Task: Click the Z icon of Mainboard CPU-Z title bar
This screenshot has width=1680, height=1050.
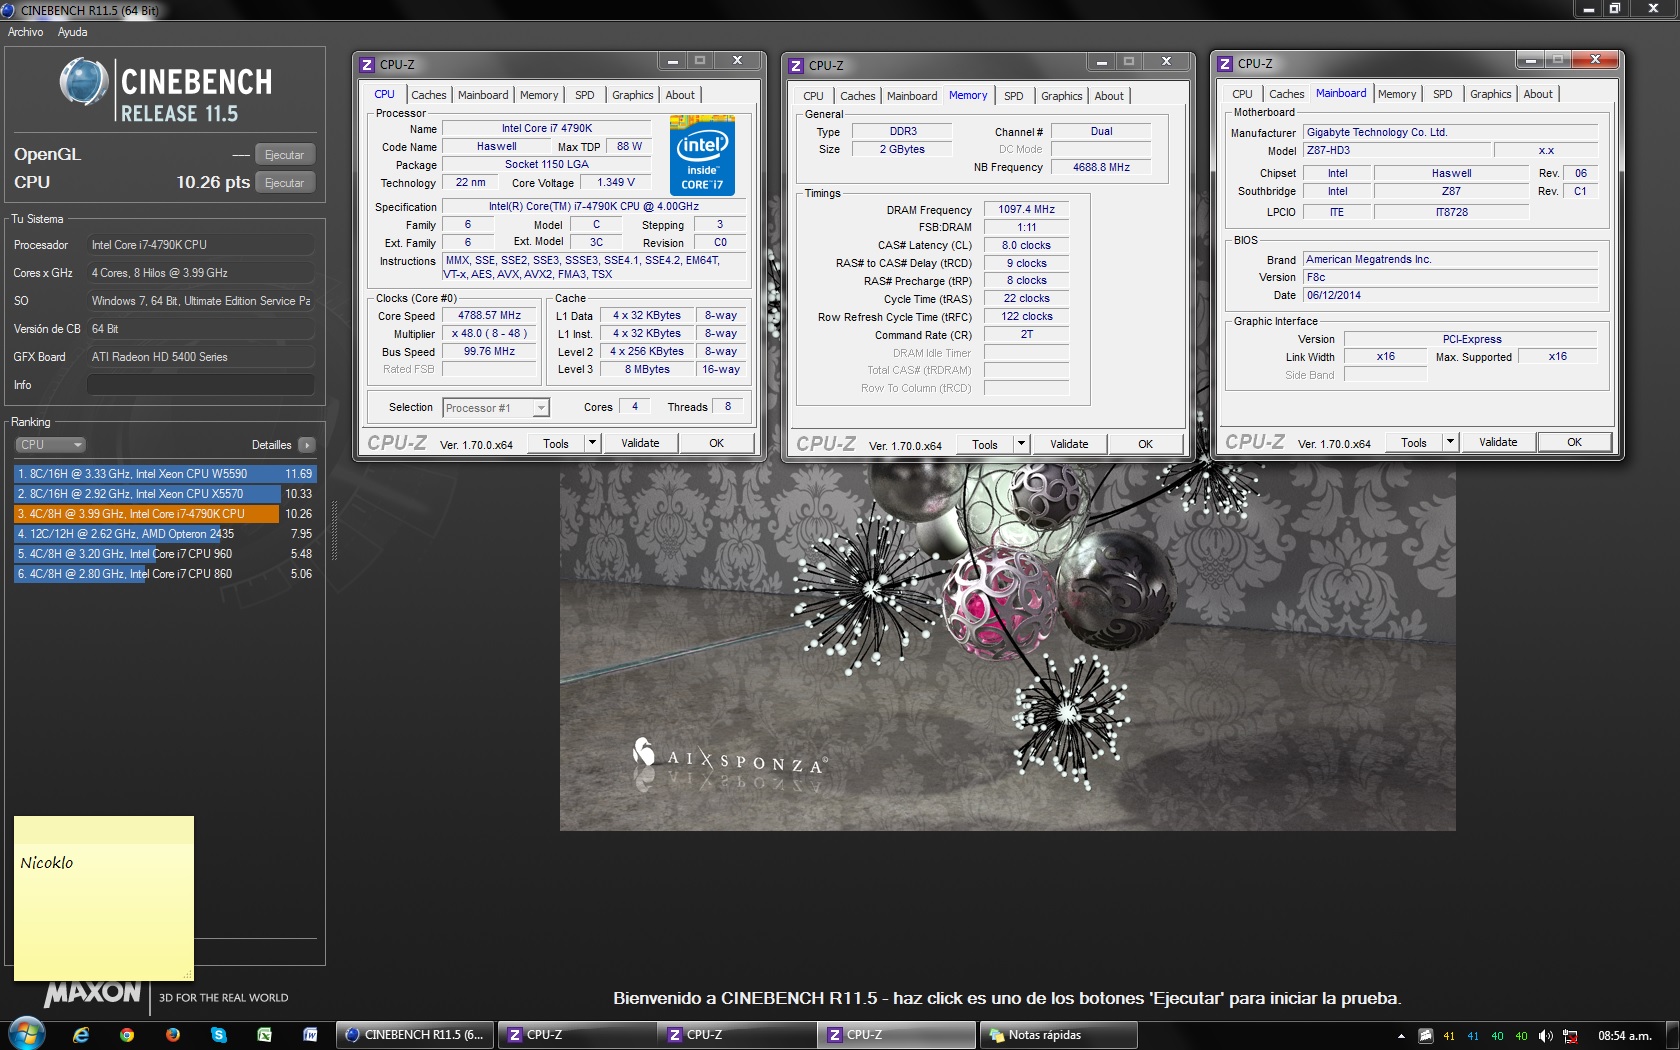Action: click(x=1225, y=63)
